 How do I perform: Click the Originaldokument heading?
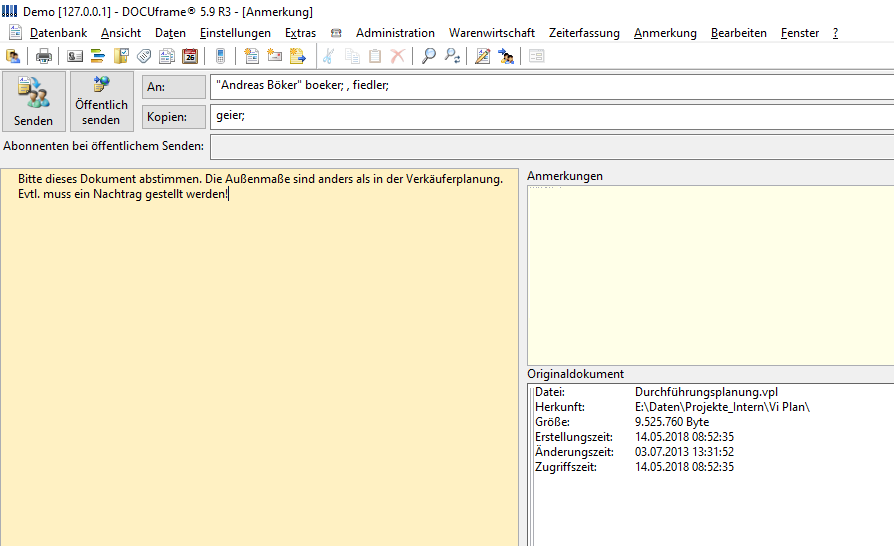pyautogui.click(x=575, y=374)
